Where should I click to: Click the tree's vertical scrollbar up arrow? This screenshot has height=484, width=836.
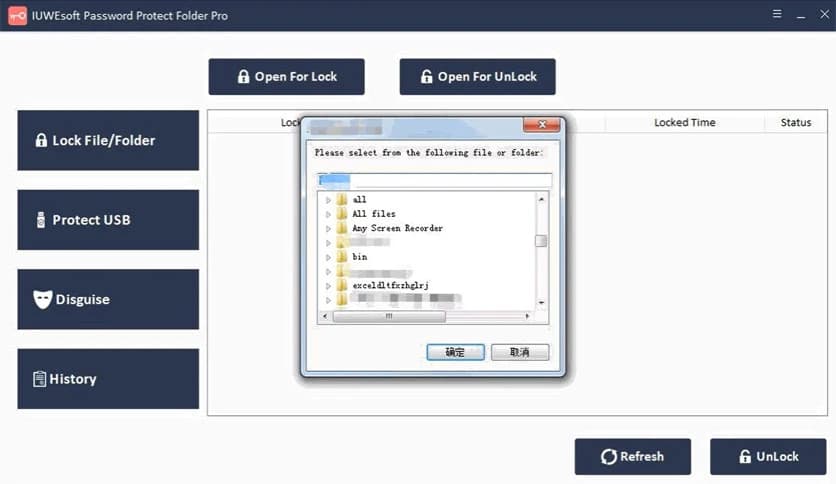pyautogui.click(x=541, y=199)
